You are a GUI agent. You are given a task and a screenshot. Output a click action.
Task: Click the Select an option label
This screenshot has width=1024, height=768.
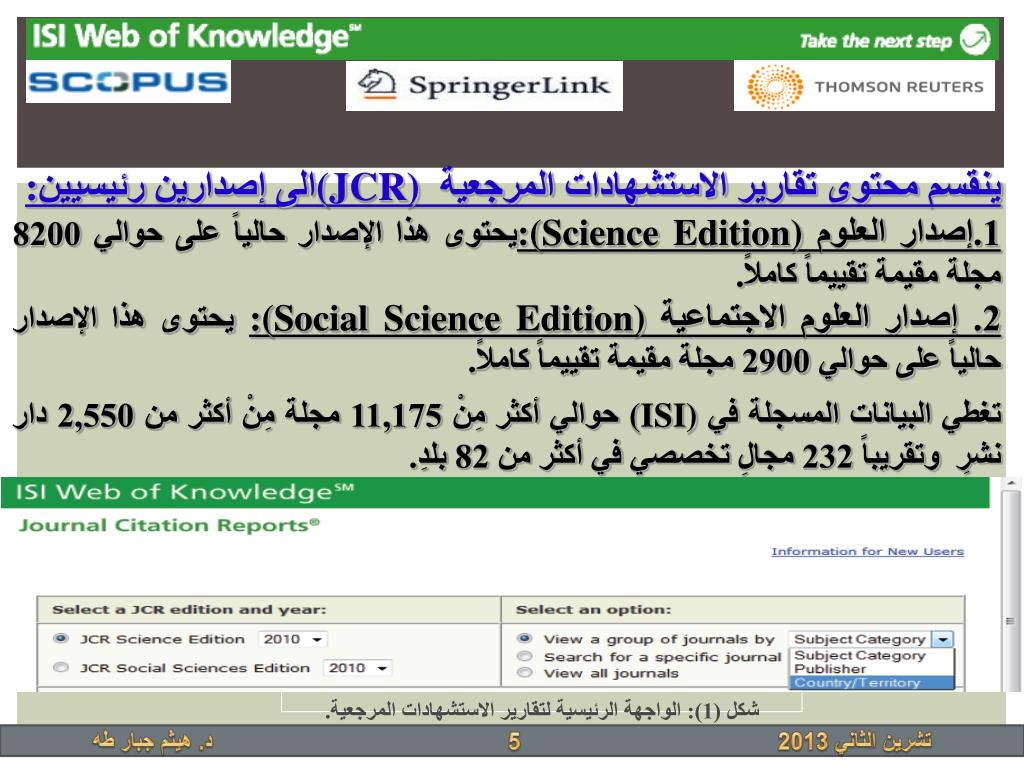tap(593, 609)
